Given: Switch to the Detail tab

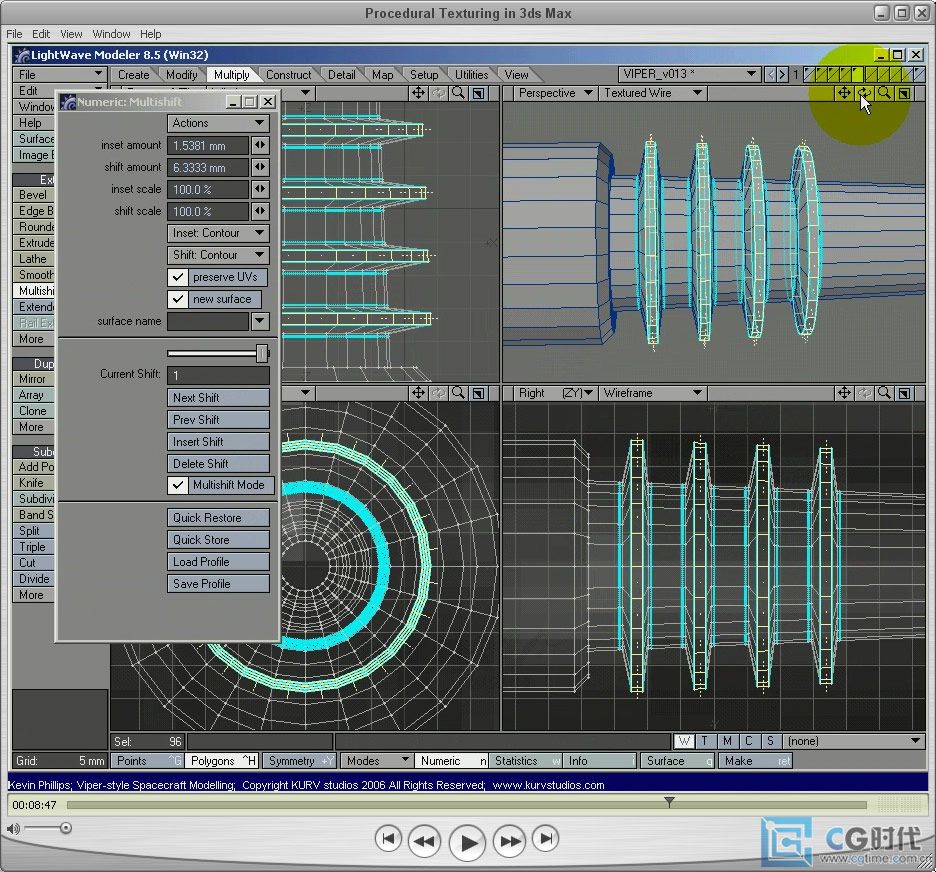Looking at the screenshot, I should pyautogui.click(x=341, y=75).
